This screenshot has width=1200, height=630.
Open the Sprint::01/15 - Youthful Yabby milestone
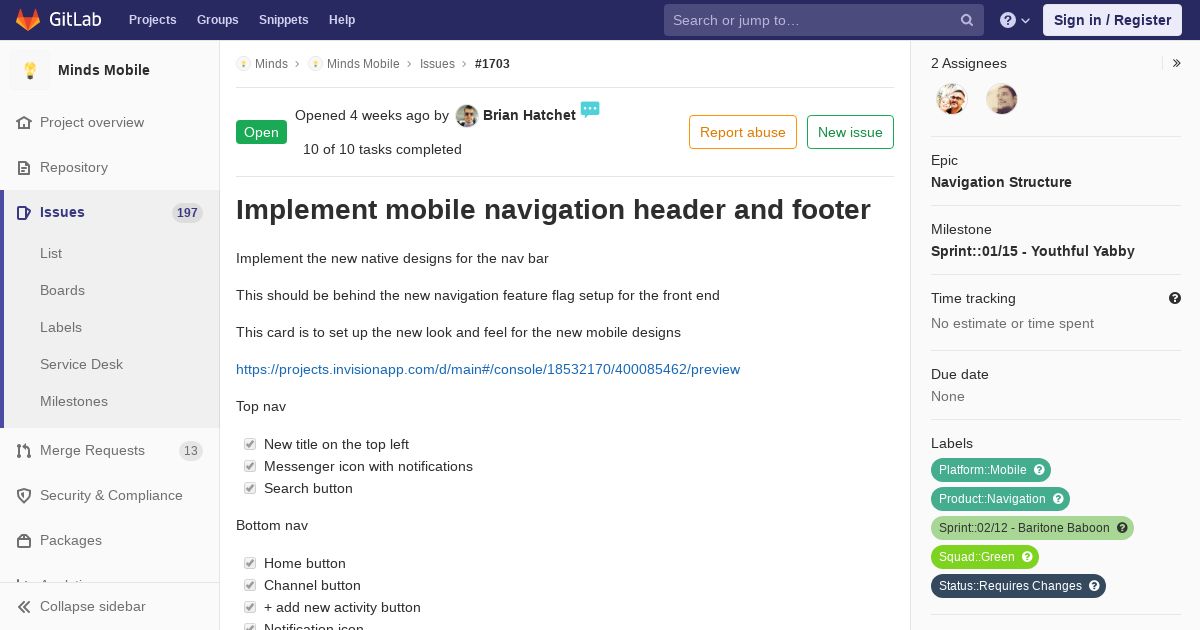pyautogui.click(x=1033, y=251)
